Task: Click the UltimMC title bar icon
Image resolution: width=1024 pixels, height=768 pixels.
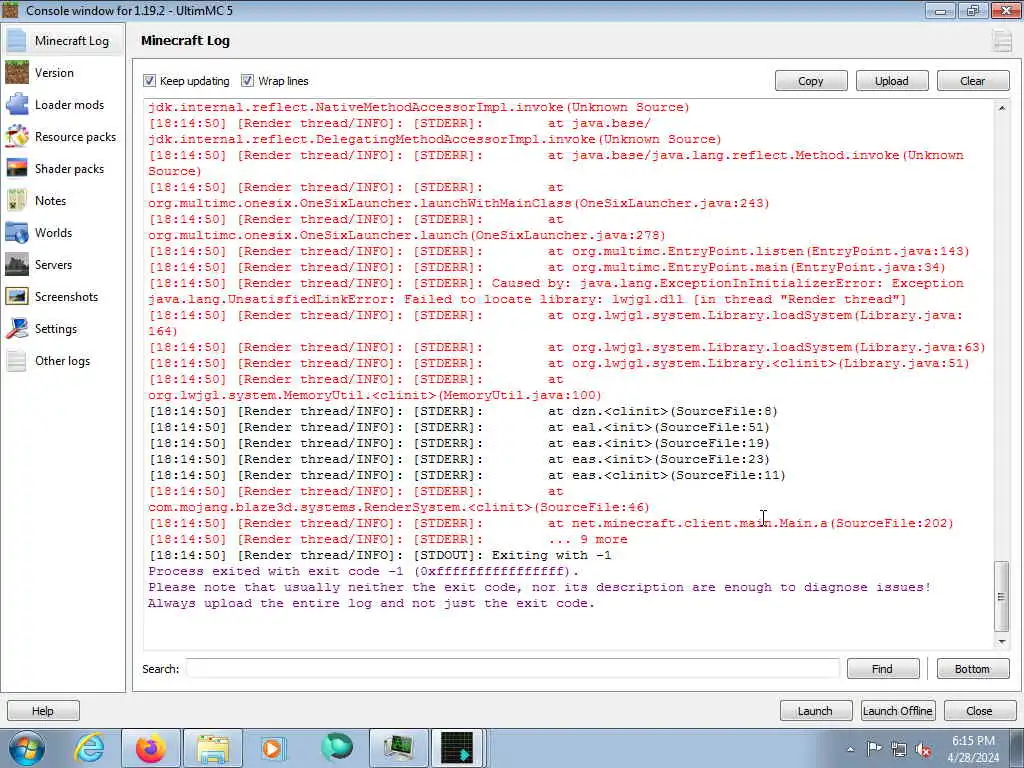Action: tap(10, 10)
